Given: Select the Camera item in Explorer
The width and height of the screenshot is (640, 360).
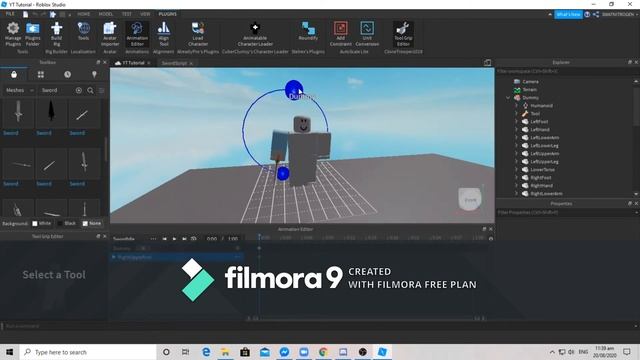Looking at the screenshot, I should pos(530,82).
